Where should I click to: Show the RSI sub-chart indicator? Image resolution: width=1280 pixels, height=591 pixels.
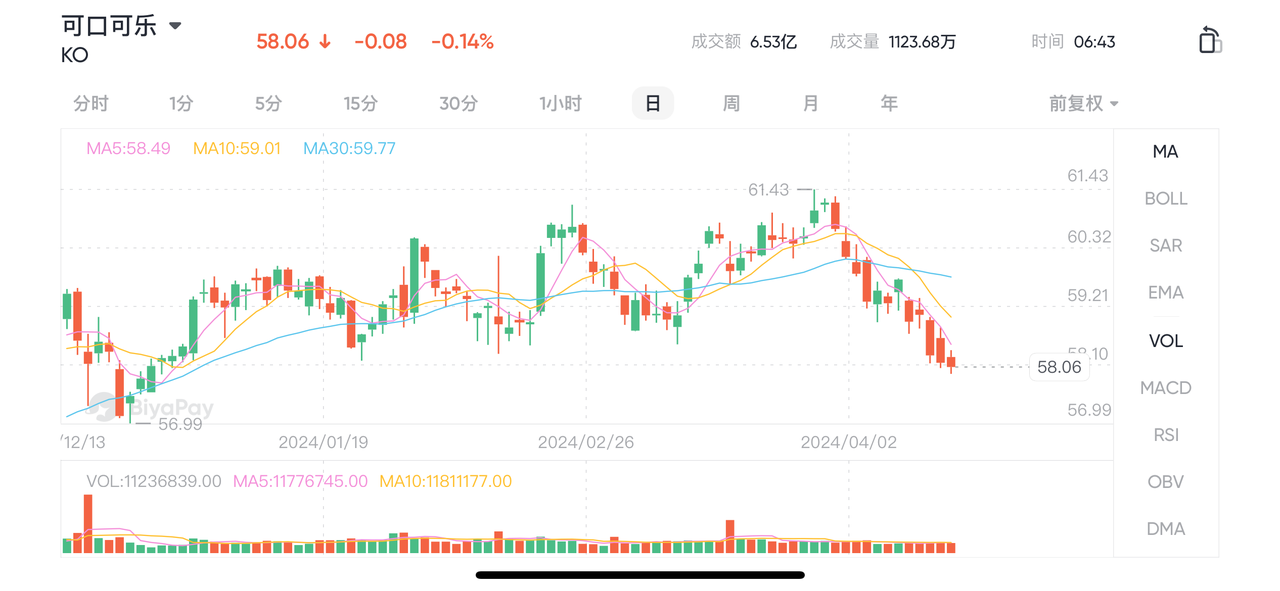1165,435
